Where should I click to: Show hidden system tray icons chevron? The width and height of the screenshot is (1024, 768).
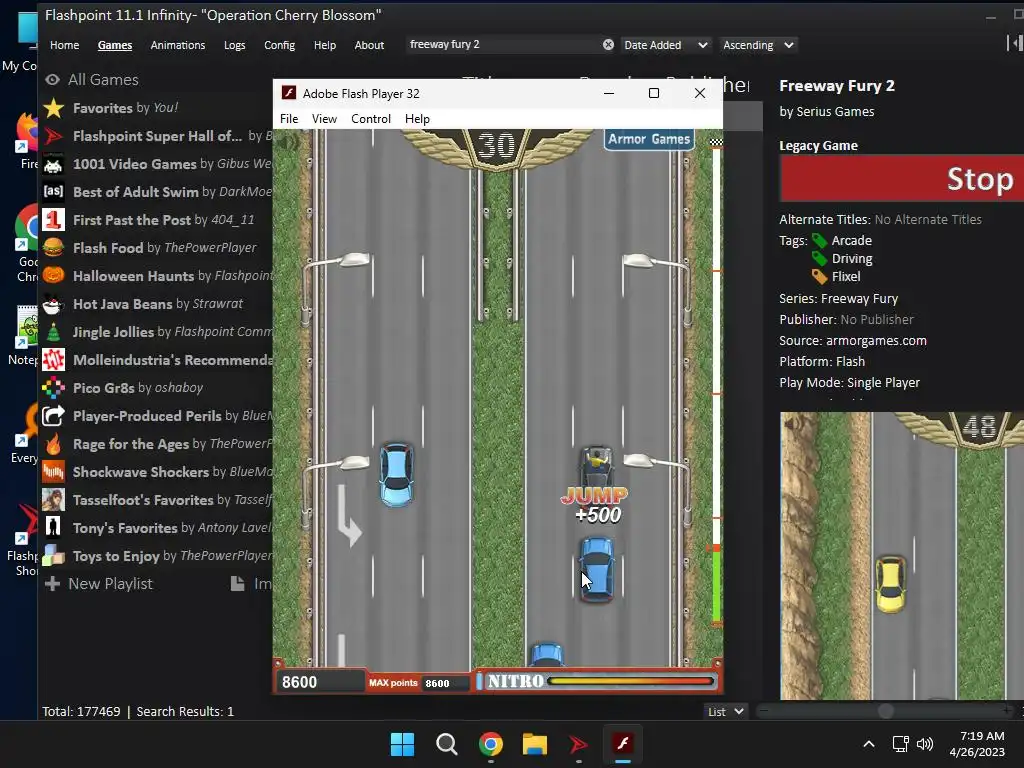click(x=869, y=744)
